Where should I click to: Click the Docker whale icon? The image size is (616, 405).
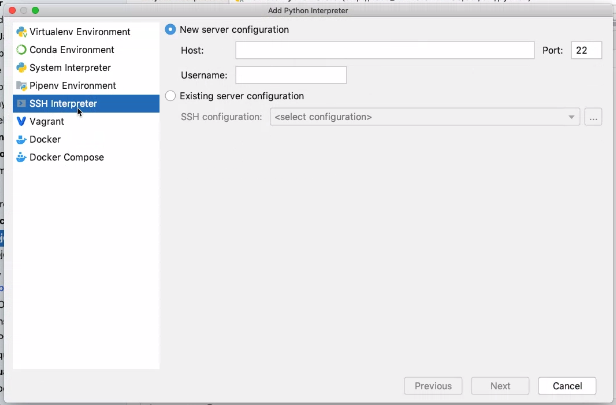point(21,139)
